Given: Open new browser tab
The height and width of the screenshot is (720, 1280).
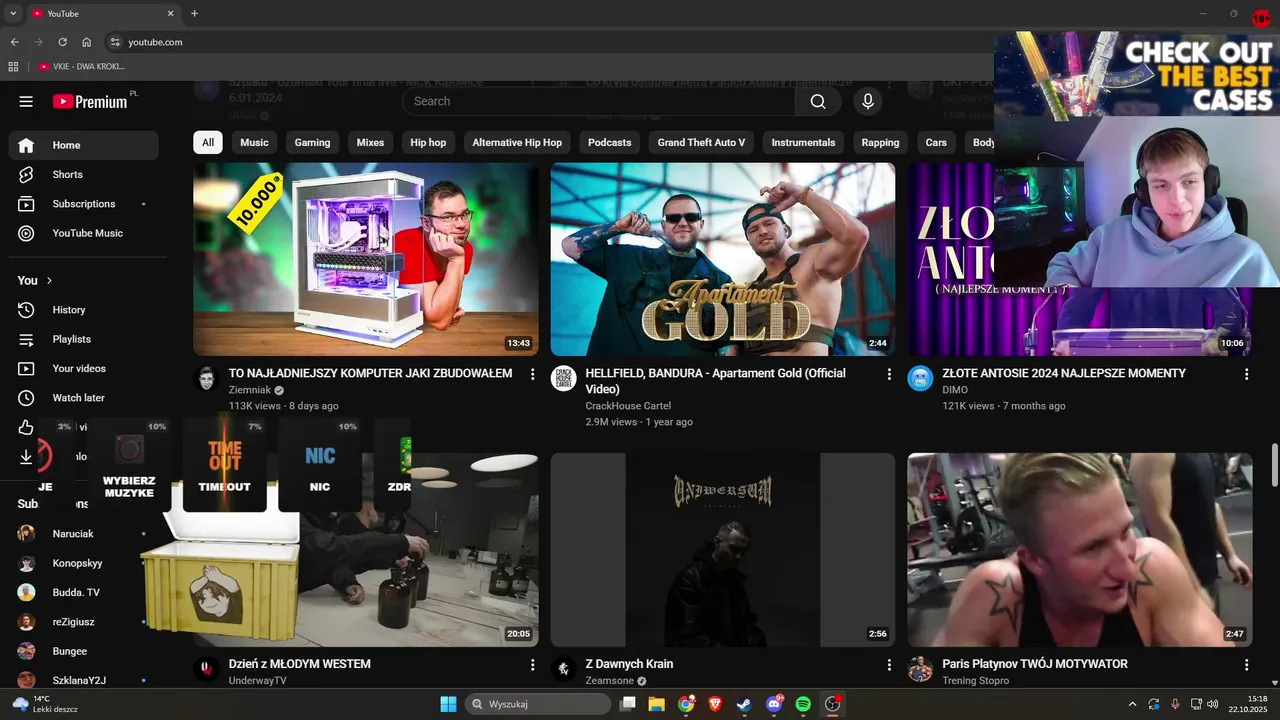Looking at the screenshot, I should (x=194, y=13).
